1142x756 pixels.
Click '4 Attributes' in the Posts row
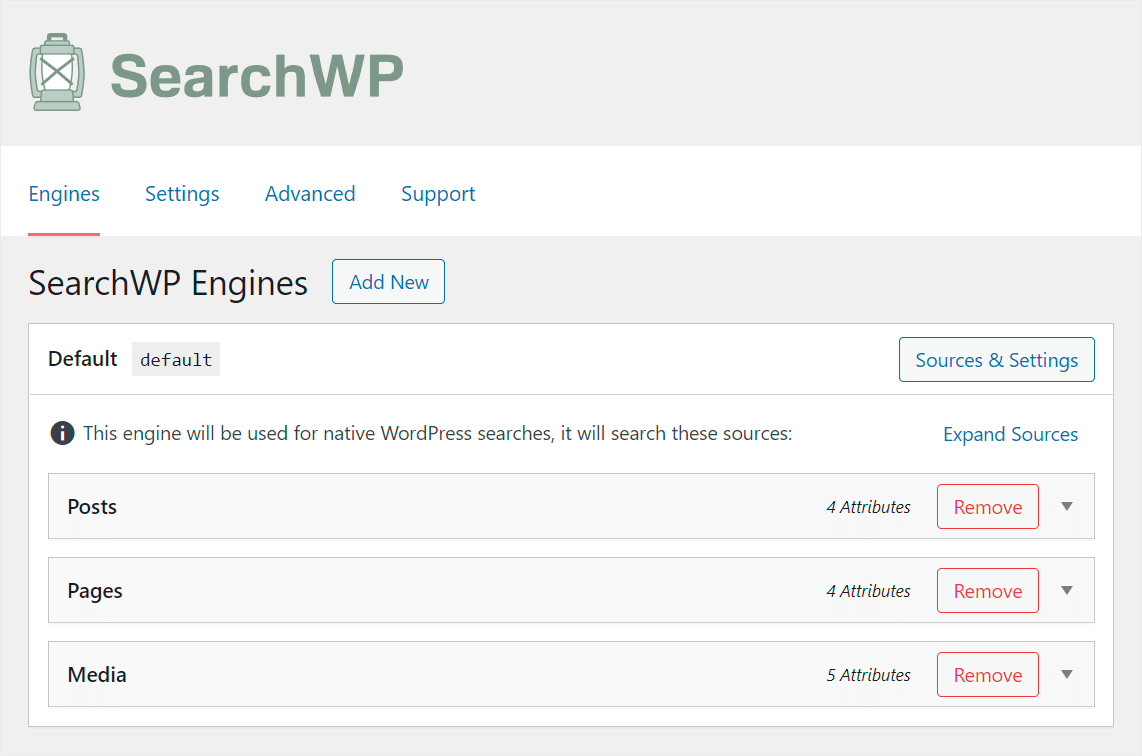click(x=868, y=507)
